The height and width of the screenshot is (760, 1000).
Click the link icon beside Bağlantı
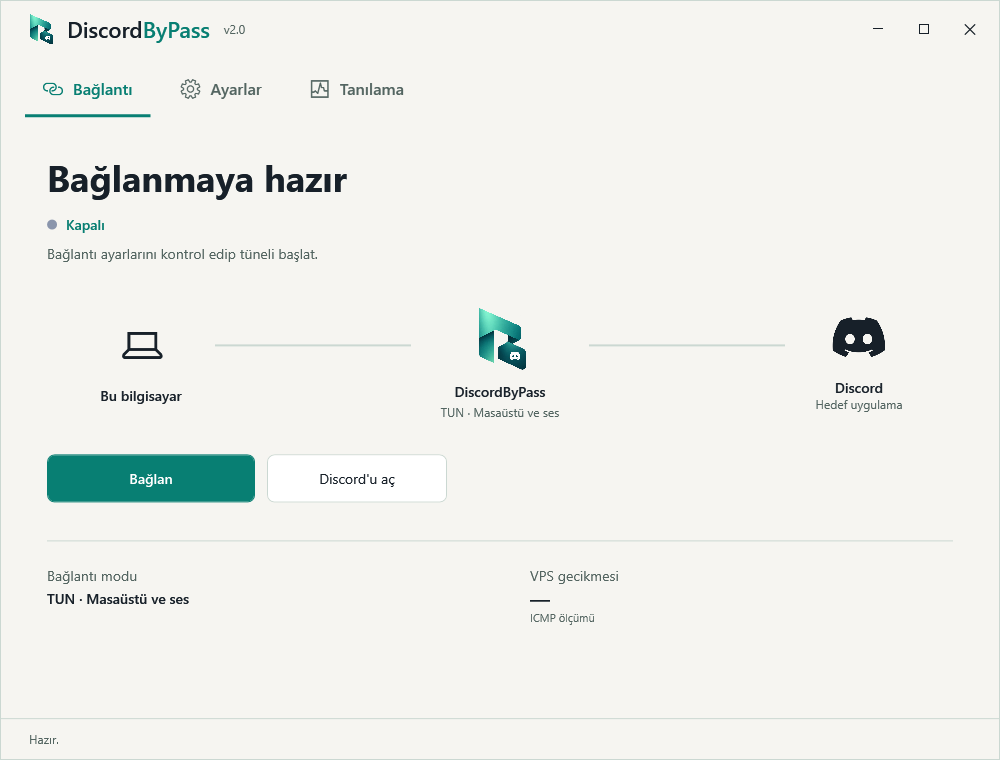click(53, 89)
